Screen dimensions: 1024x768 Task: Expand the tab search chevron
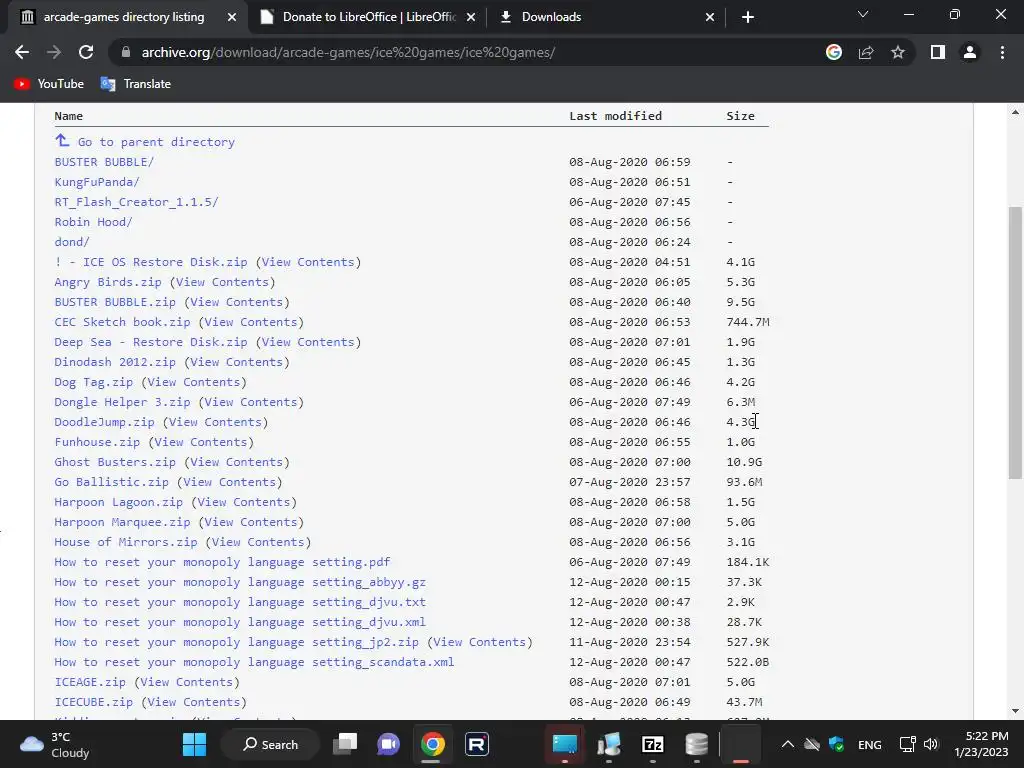tap(863, 14)
